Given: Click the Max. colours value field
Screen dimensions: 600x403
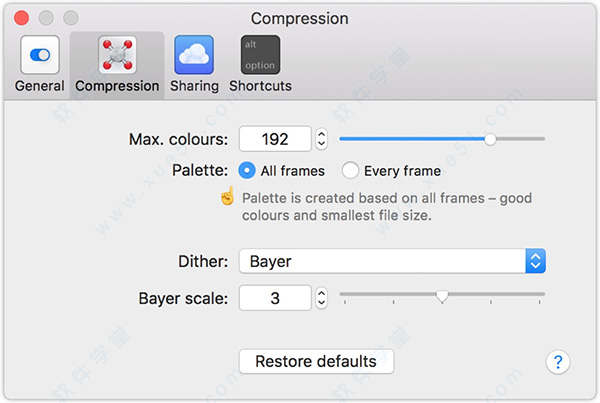Looking at the screenshot, I should click(275, 139).
